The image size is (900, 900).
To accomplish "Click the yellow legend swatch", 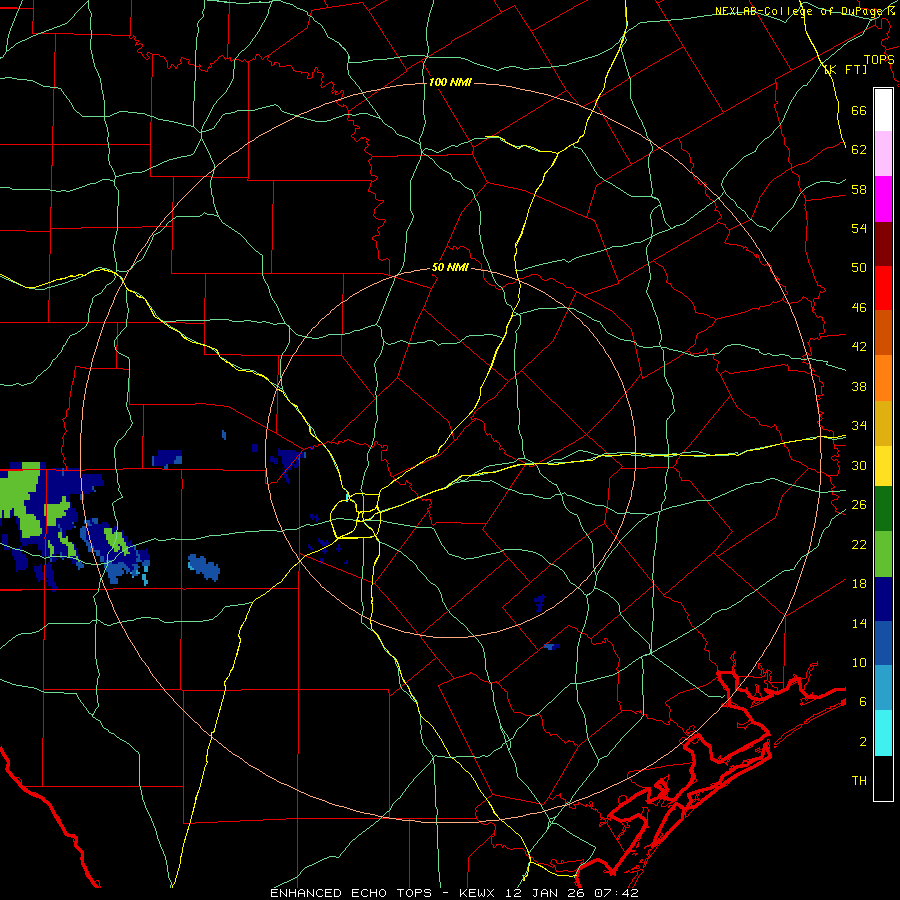I will pyautogui.click(x=883, y=466).
